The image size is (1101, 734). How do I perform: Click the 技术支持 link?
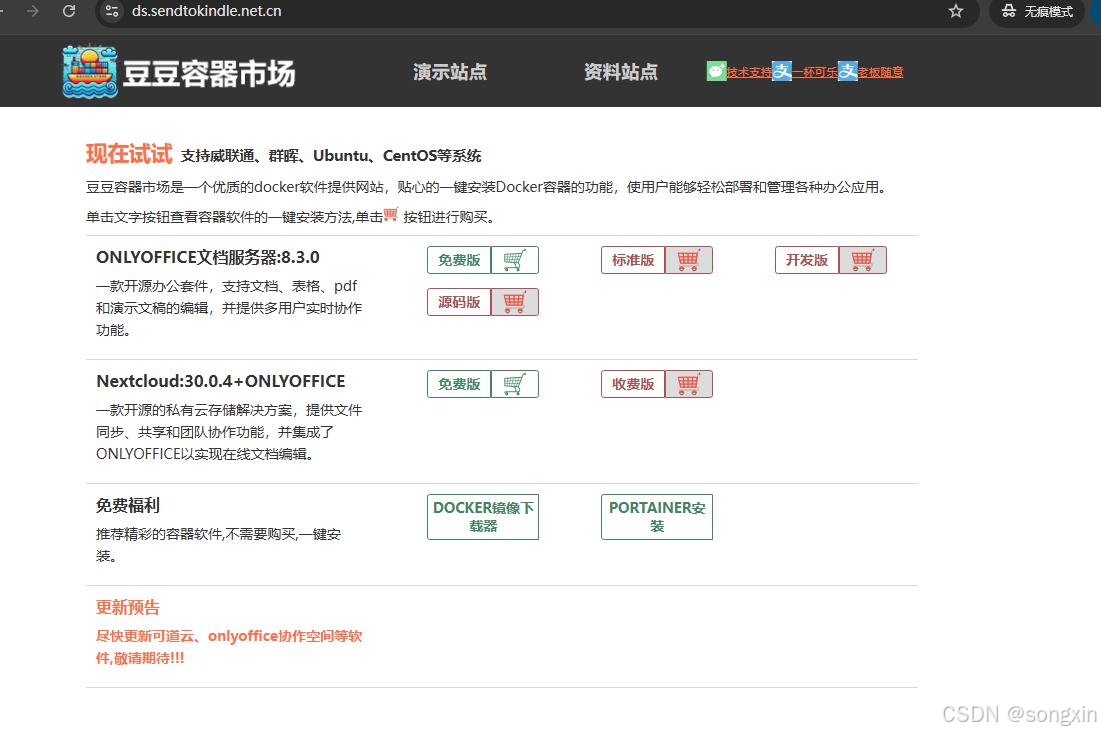coord(749,72)
